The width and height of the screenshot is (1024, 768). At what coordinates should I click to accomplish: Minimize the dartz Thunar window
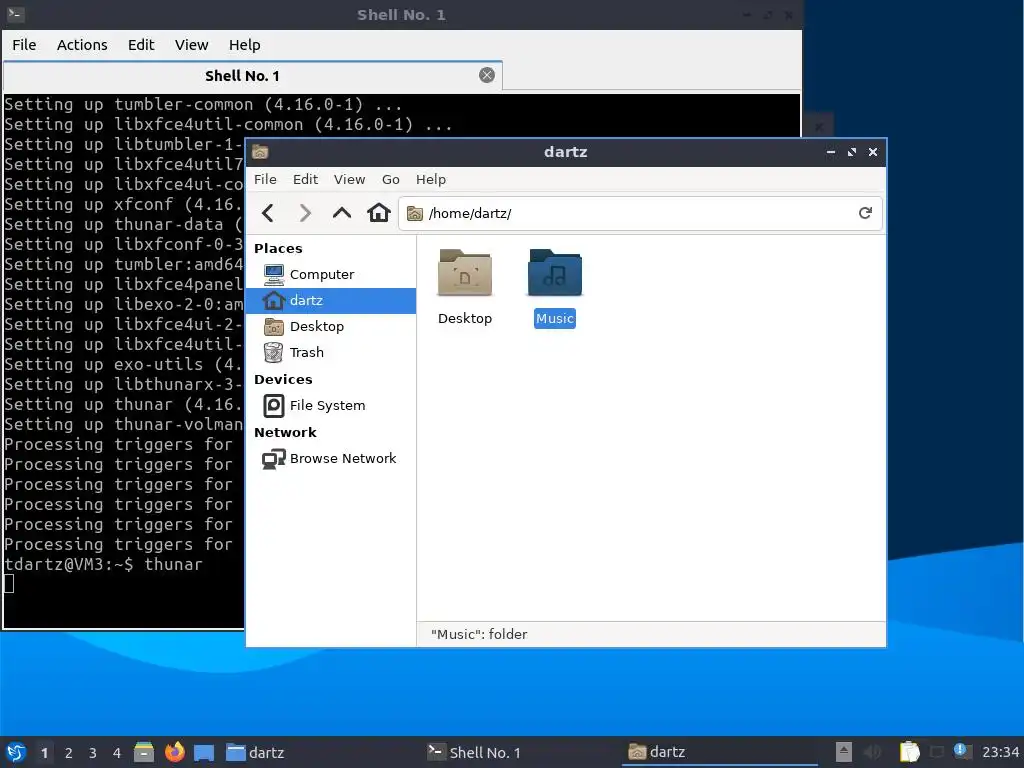pos(831,152)
